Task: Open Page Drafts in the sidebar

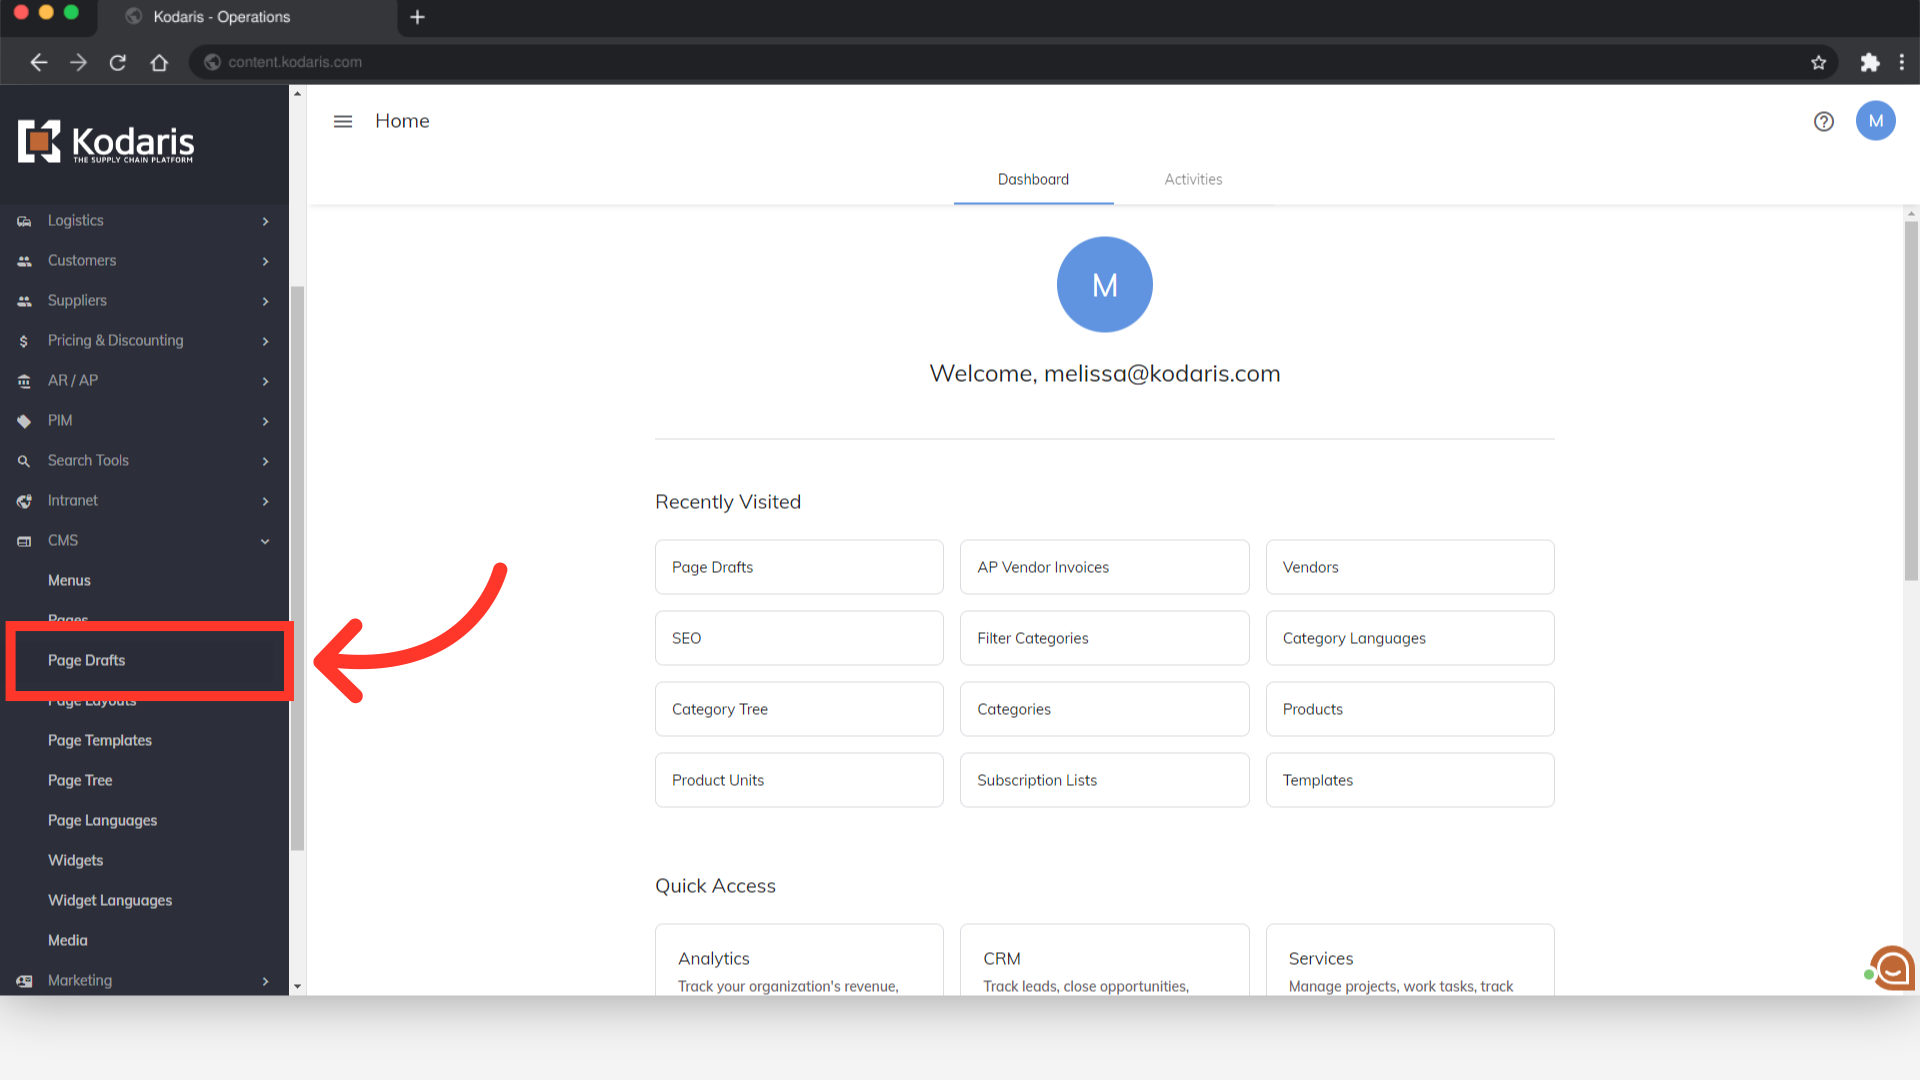Action: coord(87,660)
